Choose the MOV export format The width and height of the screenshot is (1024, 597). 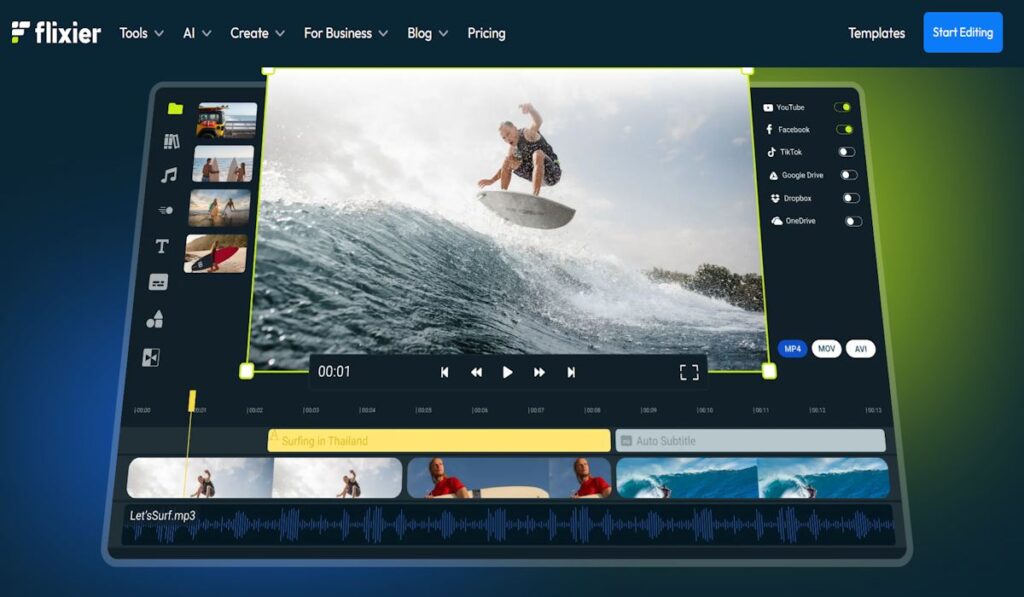point(826,349)
